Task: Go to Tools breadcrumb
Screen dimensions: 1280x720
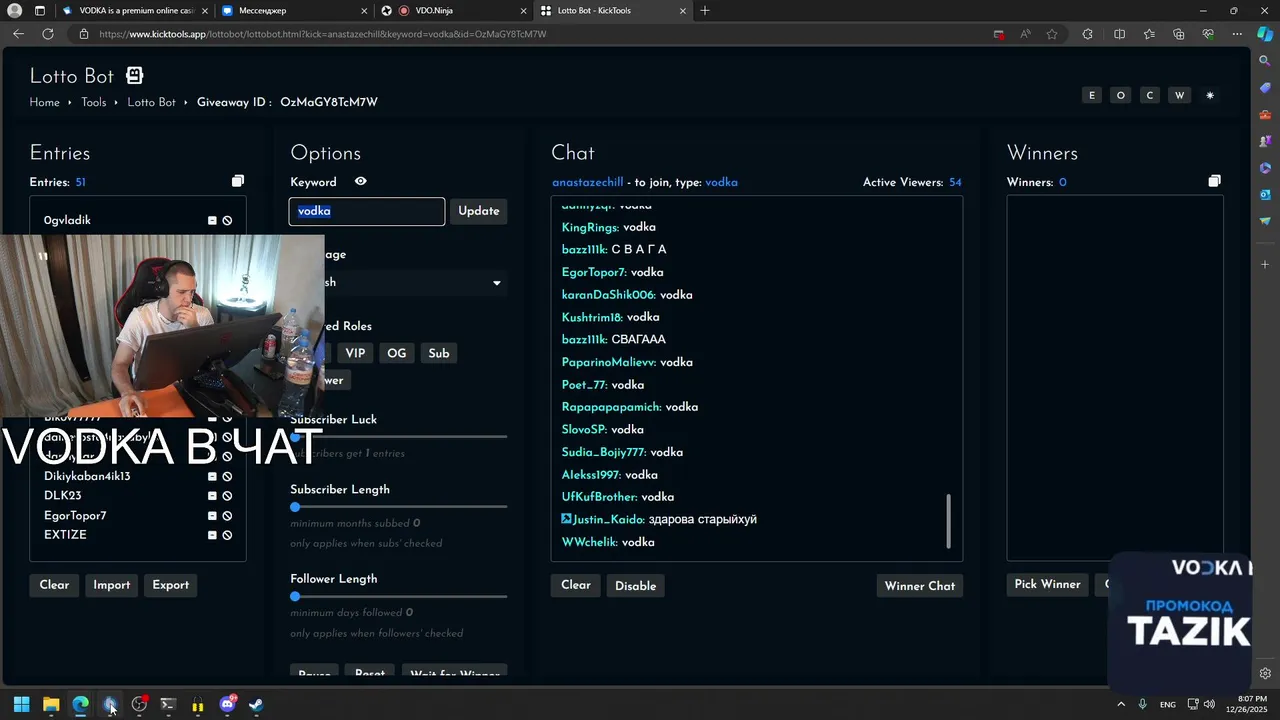Action: 94,102
